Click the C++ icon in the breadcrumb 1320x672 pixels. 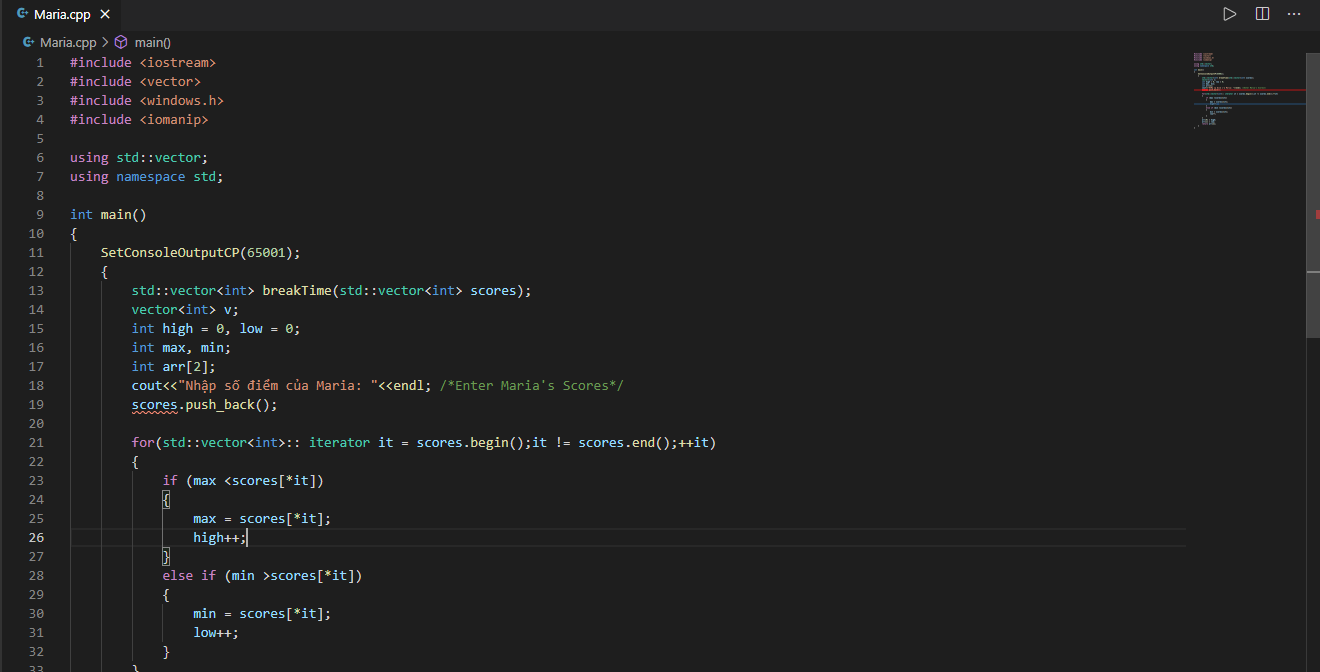28,42
